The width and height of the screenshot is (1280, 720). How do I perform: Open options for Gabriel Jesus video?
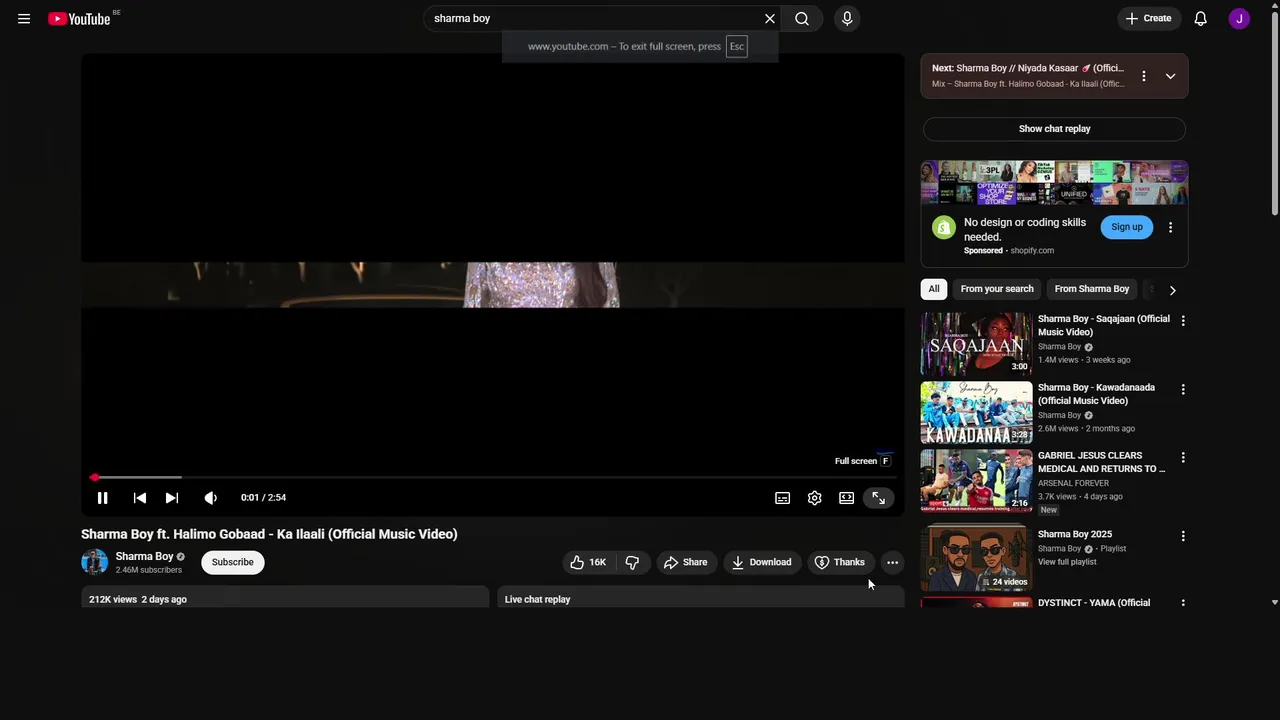pos(1183,457)
